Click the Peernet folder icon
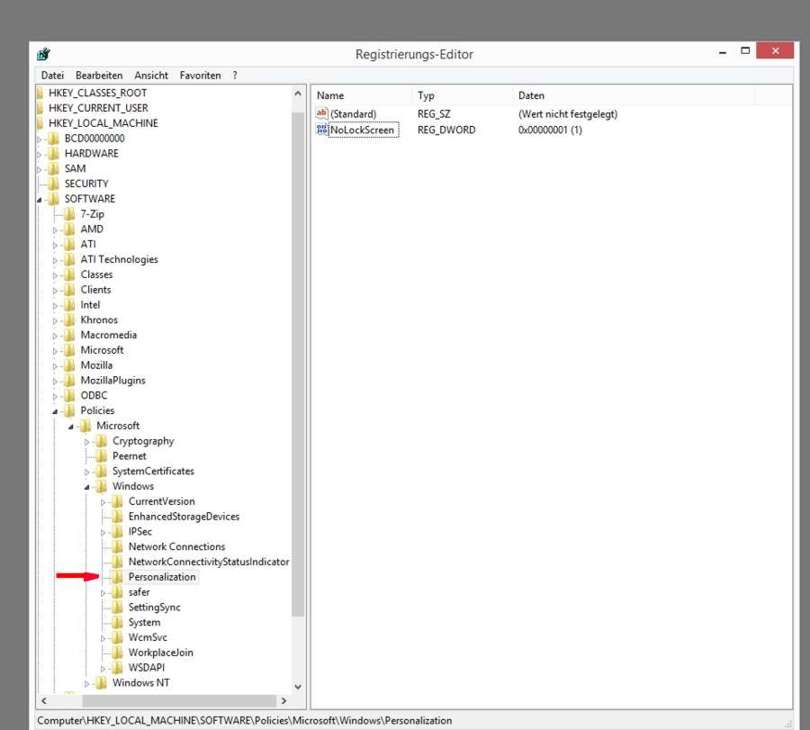Screen dimensions: 810x730 [102, 456]
